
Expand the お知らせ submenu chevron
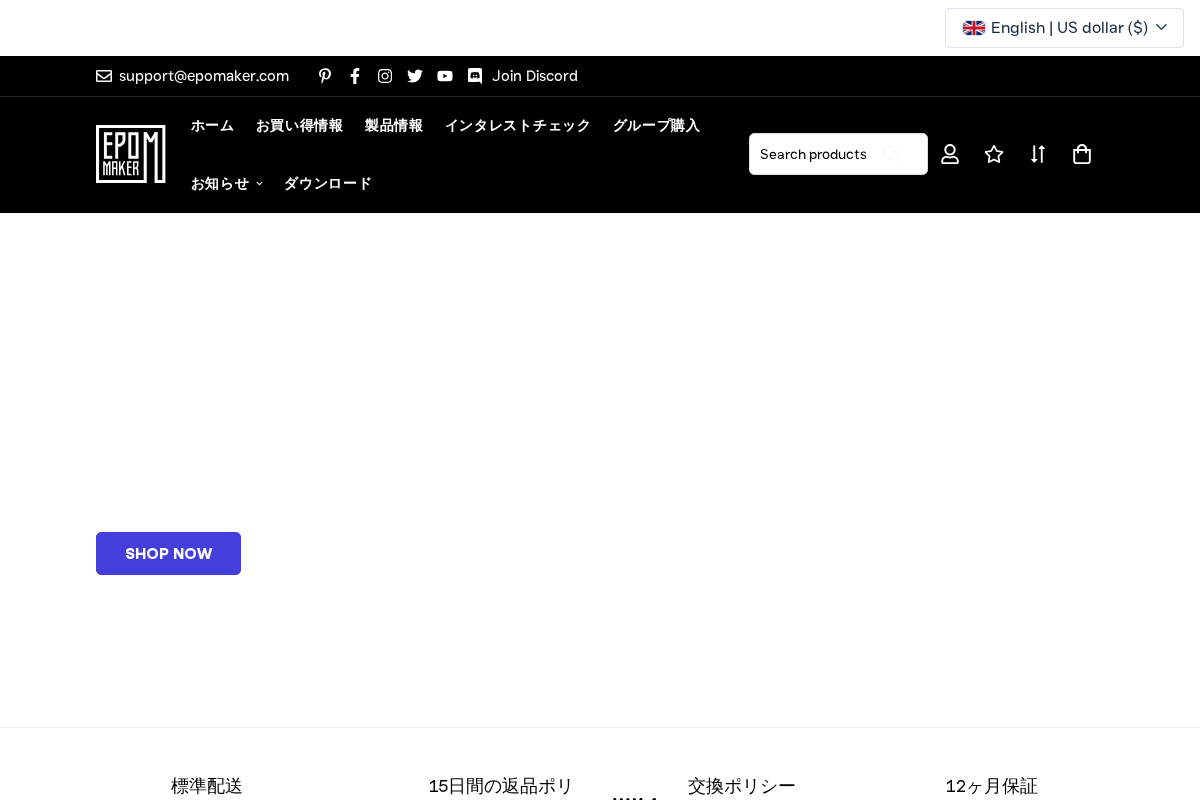coord(259,183)
